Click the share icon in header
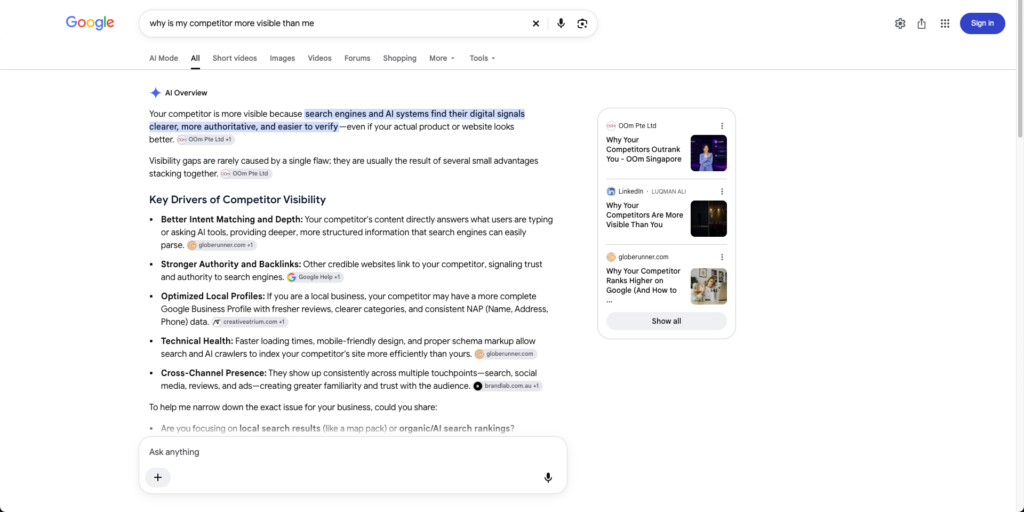The height and width of the screenshot is (512, 1024). (x=921, y=24)
